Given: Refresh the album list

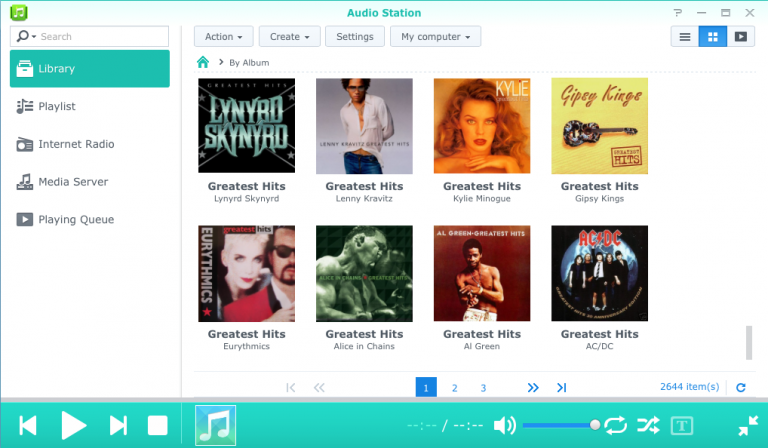Looking at the screenshot, I should tap(741, 387).
